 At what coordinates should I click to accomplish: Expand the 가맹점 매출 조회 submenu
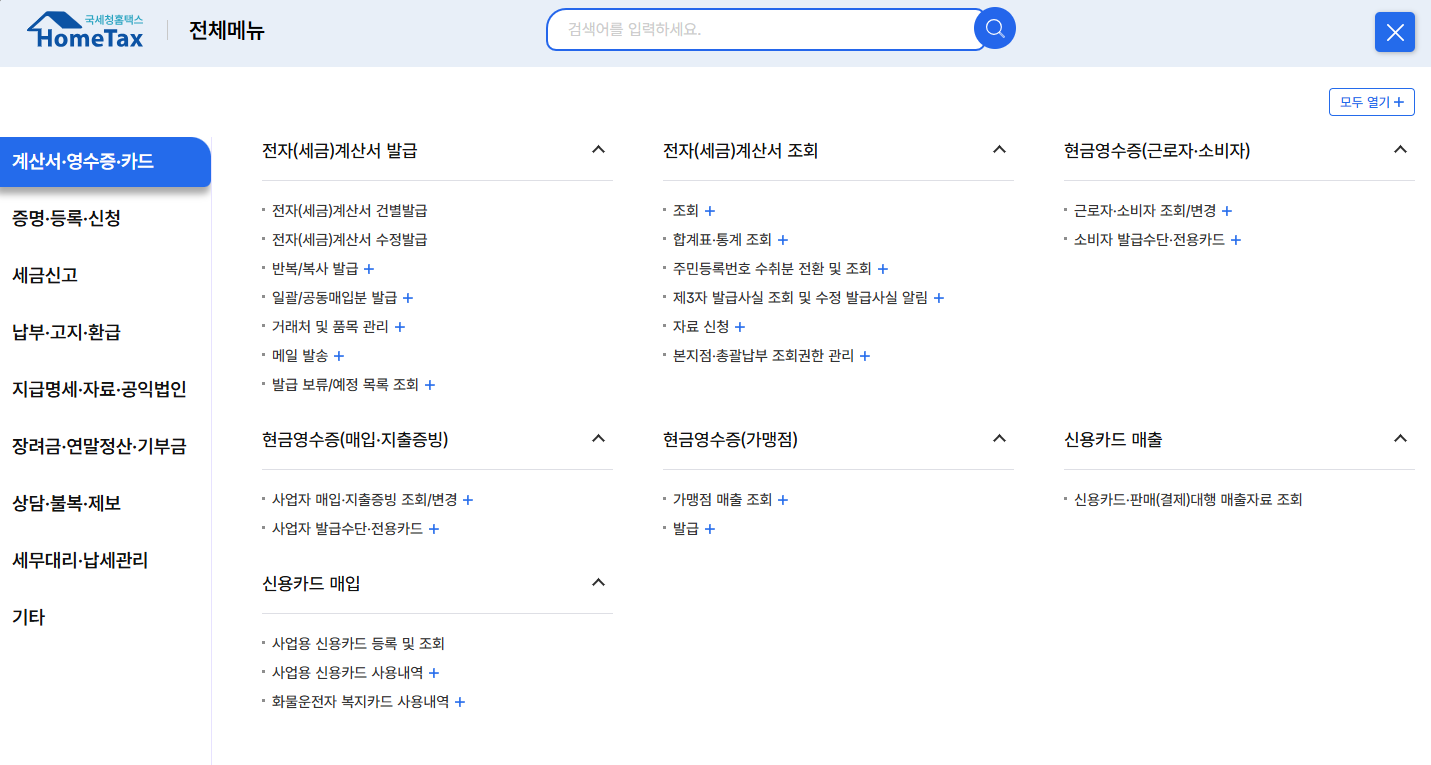pos(782,499)
